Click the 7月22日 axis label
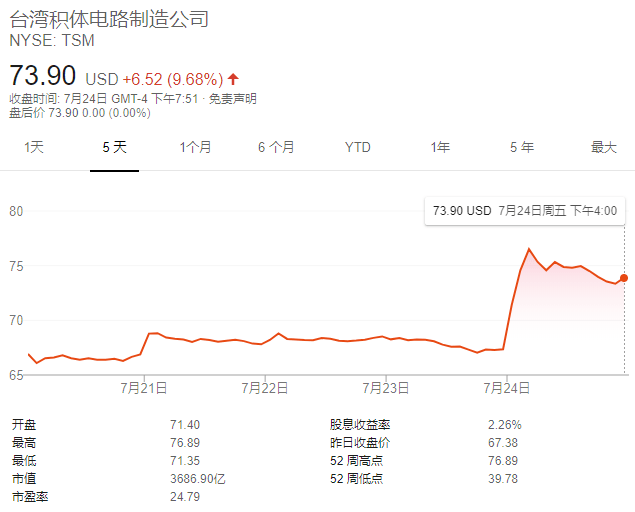This screenshot has height=512, width=635. coord(265,388)
